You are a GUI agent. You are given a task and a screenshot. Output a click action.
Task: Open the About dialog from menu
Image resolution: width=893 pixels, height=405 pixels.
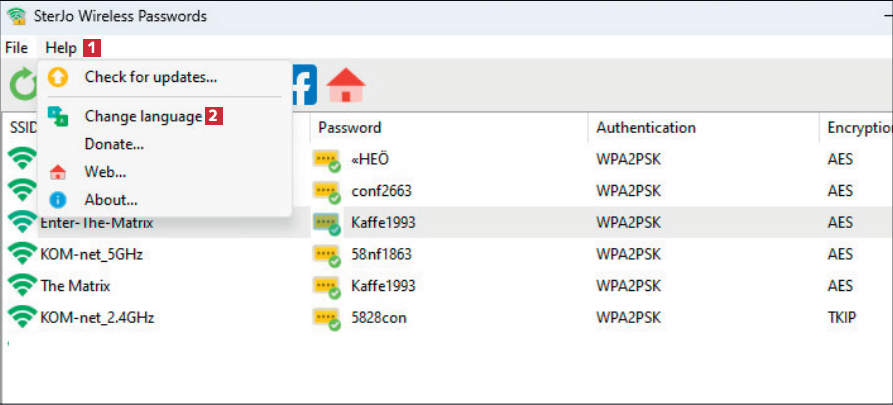coord(110,200)
